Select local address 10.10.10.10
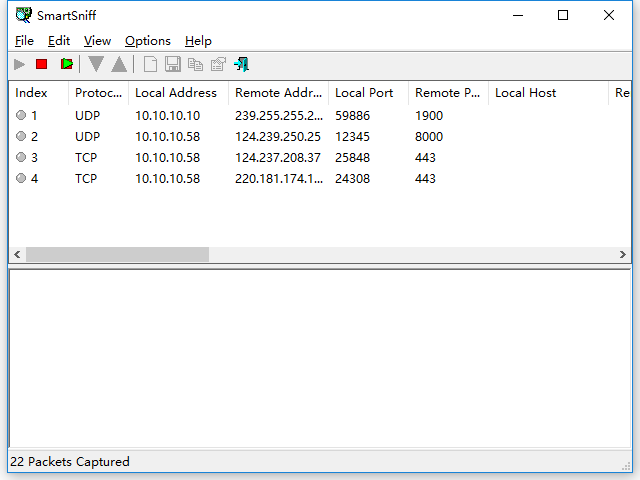Viewport: 640px width, 480px height. coord(167,116)
